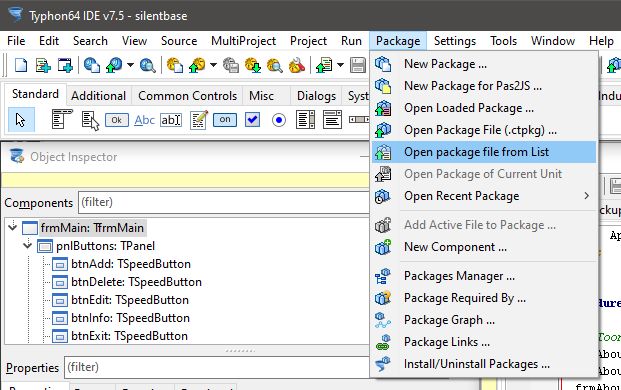Collapse the pnlButtons tree node
This screenshot has width=621, height=390.
click(x=27, y=245)
